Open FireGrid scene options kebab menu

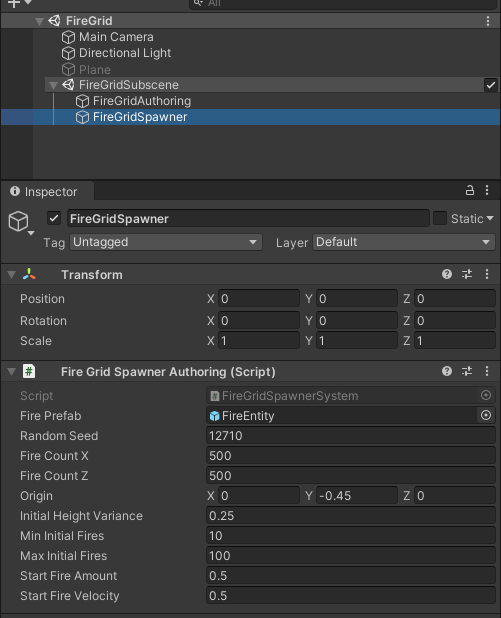pyautogui.click(x=488, y=21)
